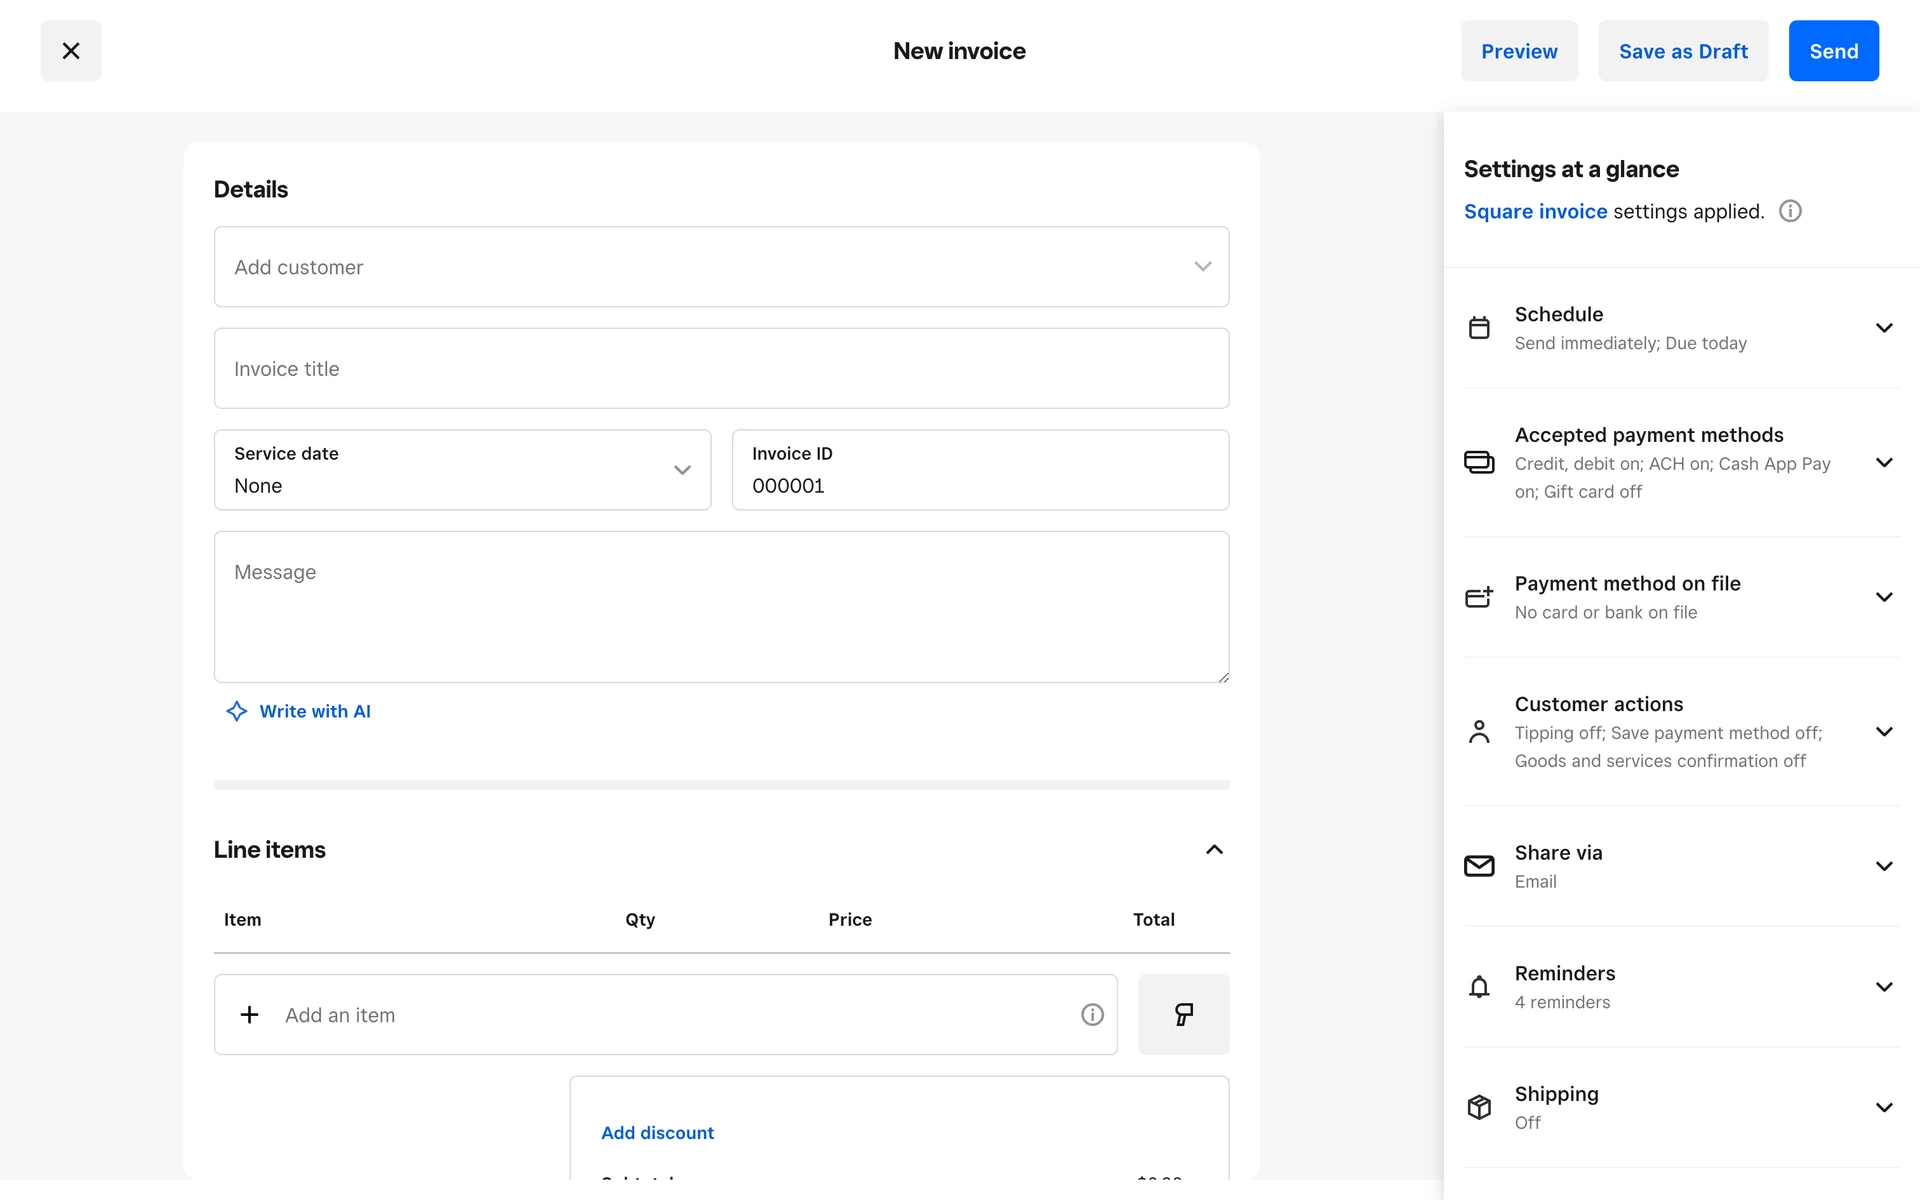Open the Square invoice settings link

(x=1535, y=211)
